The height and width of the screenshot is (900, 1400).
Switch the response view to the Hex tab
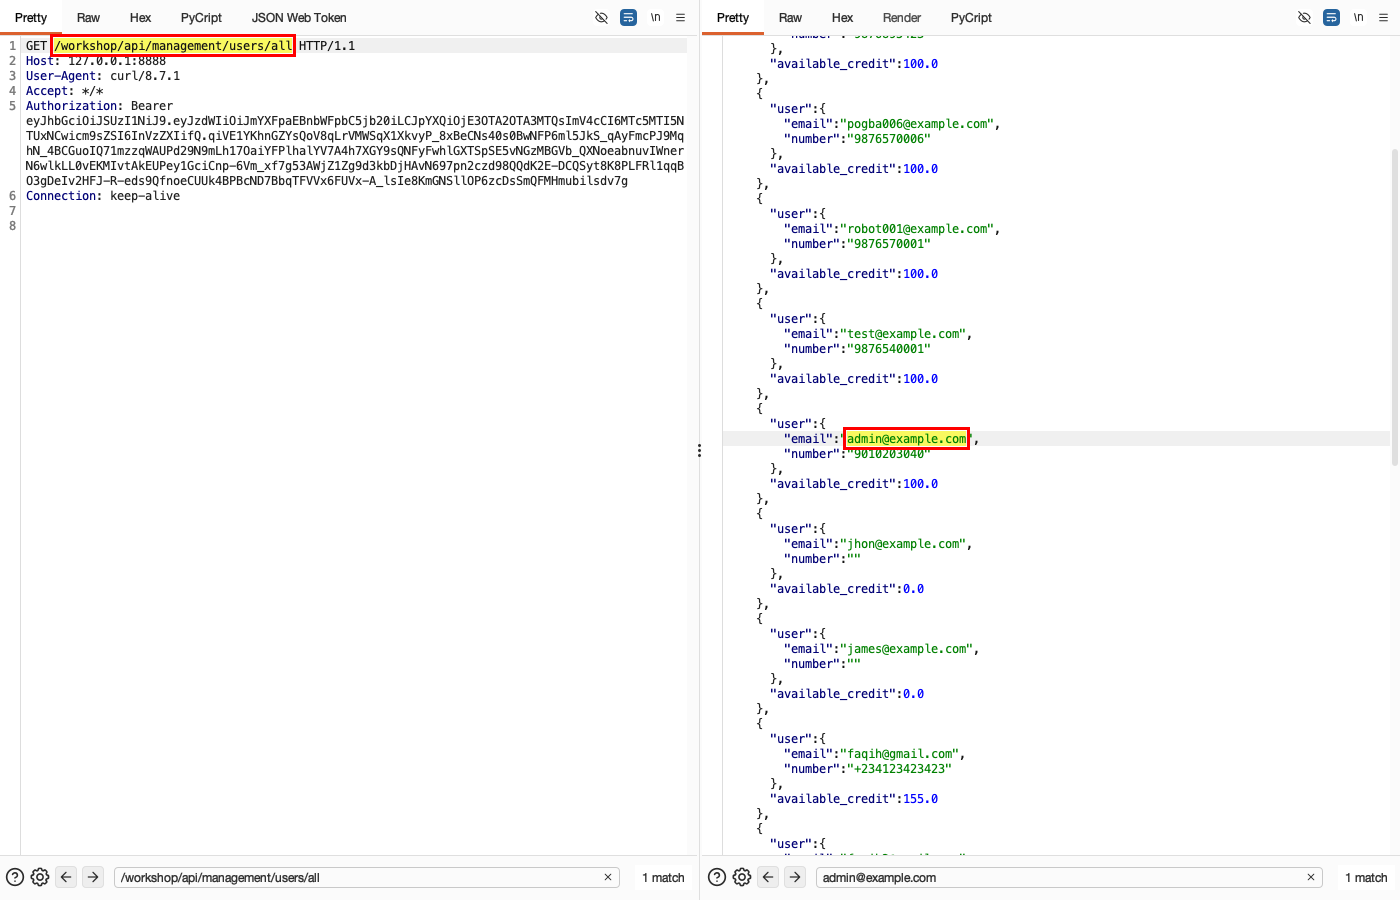[x=843, y=18]
